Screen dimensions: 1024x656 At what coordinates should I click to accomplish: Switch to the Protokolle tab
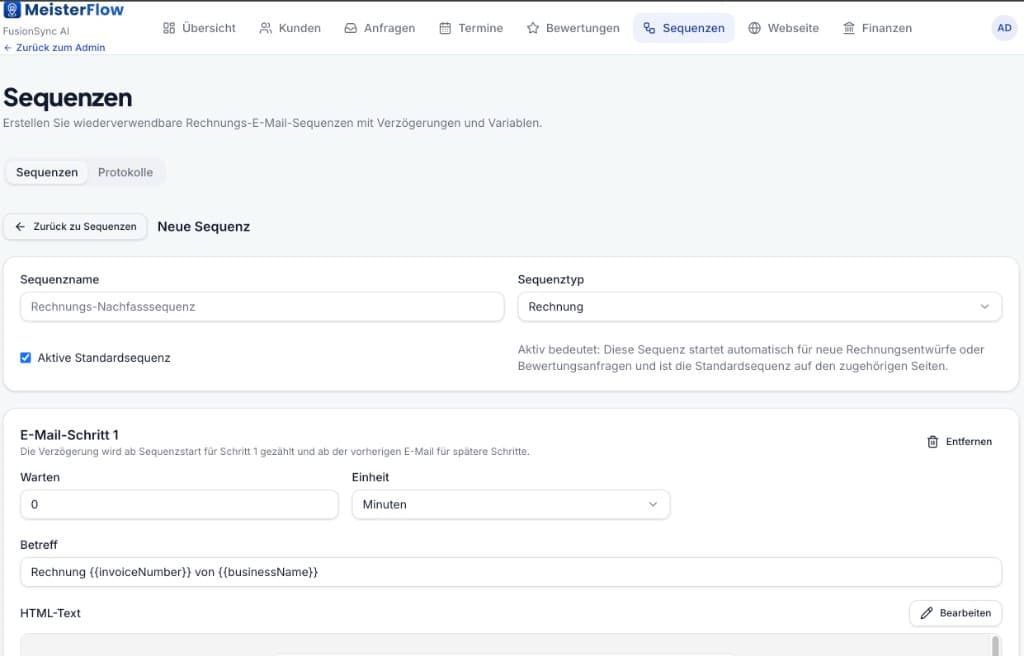pyautogui.click(x=125, y=172)
